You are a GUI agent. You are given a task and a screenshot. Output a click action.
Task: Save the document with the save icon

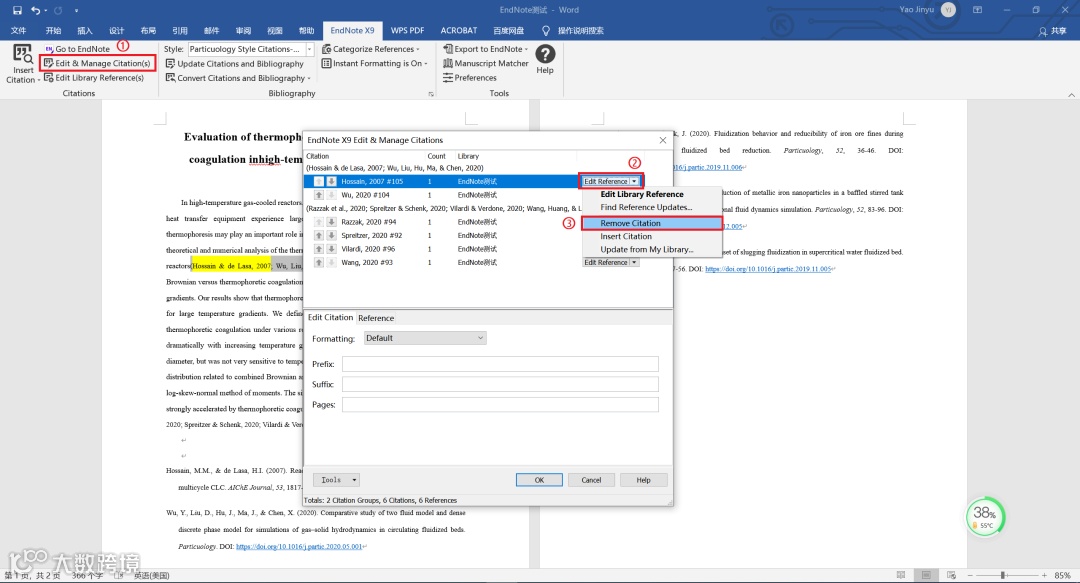point(17,10)
